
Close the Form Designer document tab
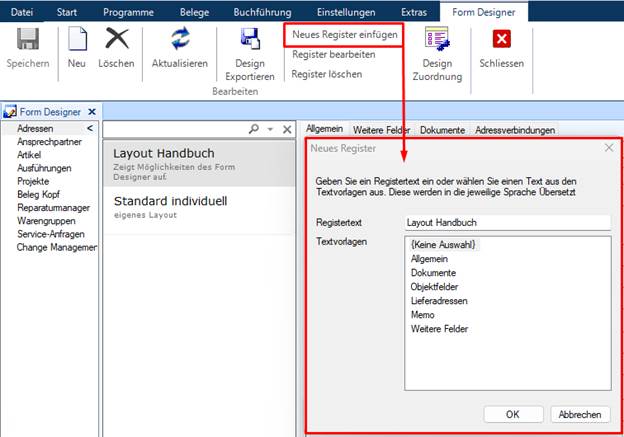coord(92,112)
